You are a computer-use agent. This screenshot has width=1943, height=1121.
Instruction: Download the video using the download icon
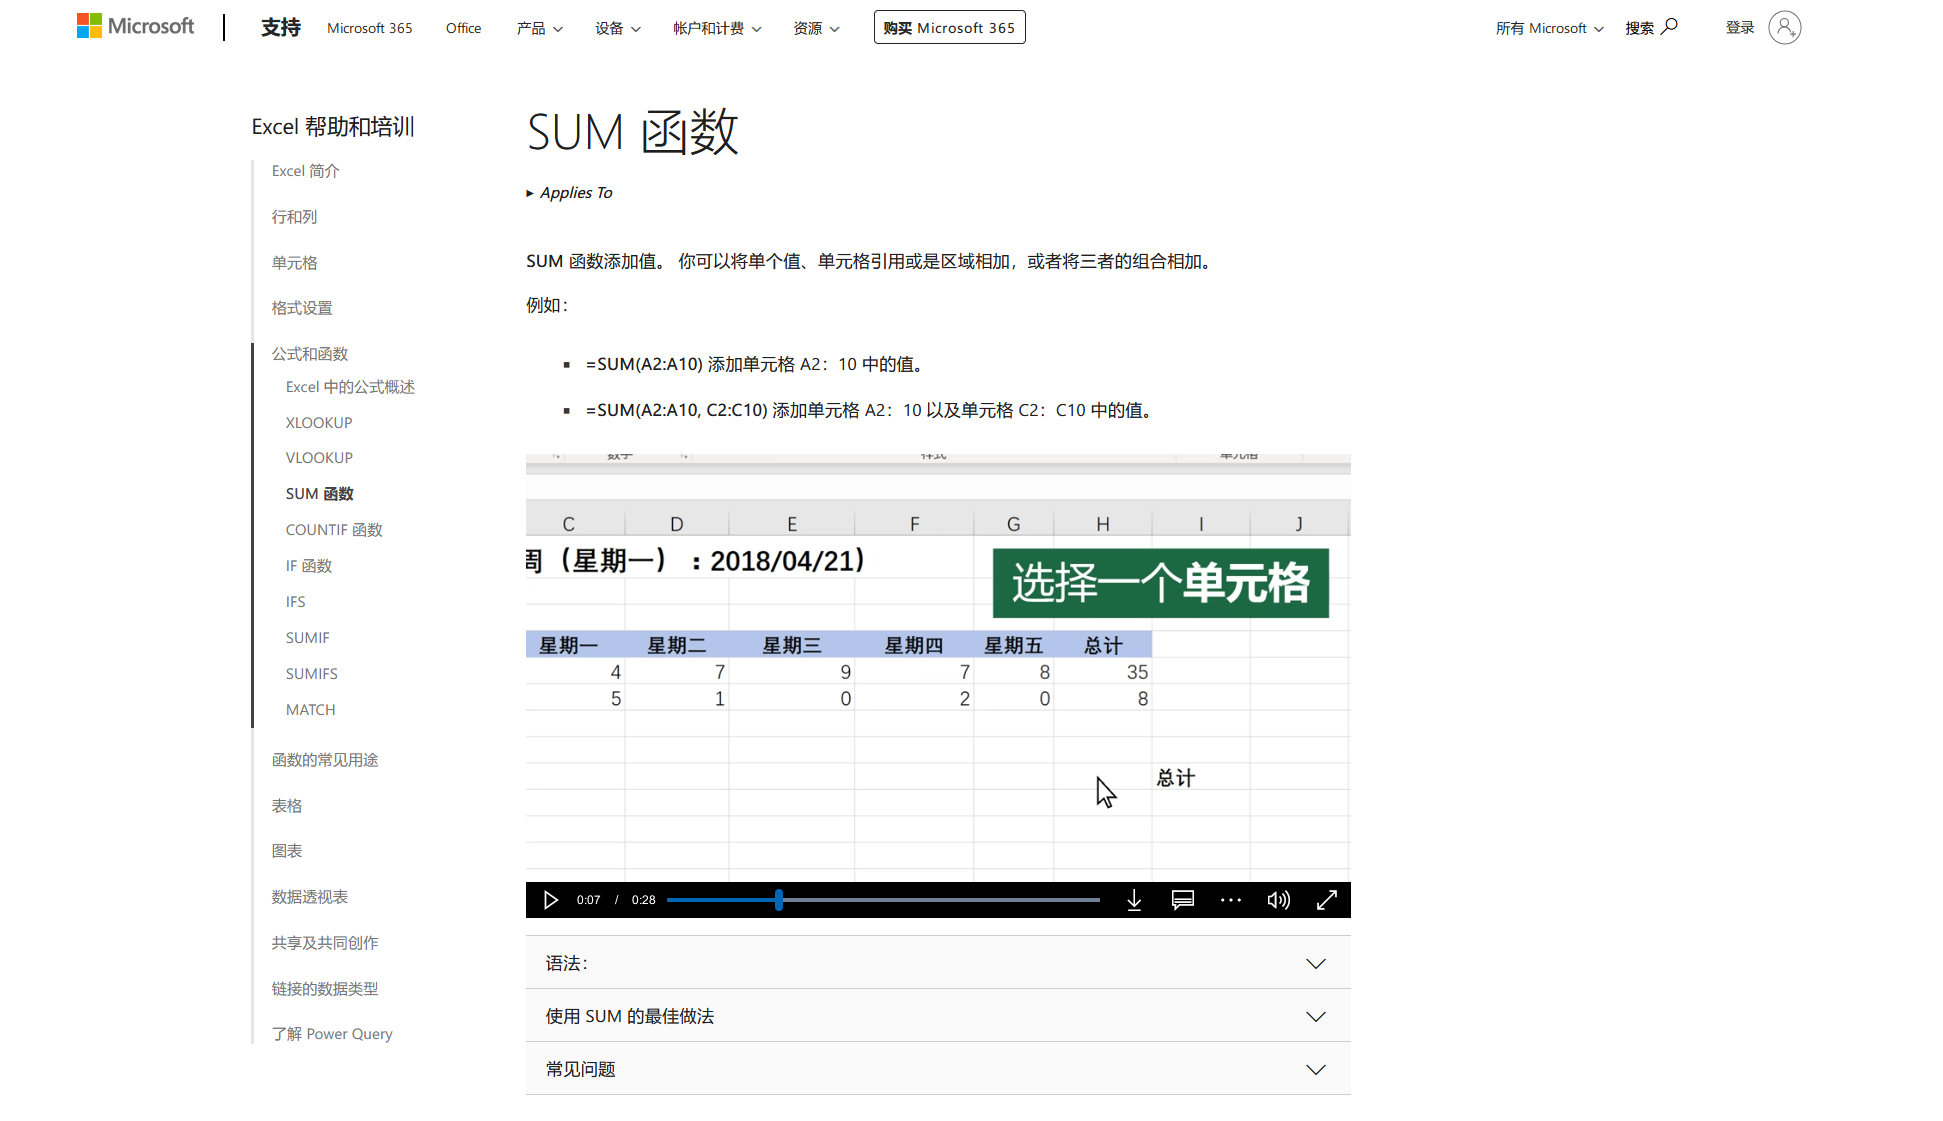(x=1134, y=900)
